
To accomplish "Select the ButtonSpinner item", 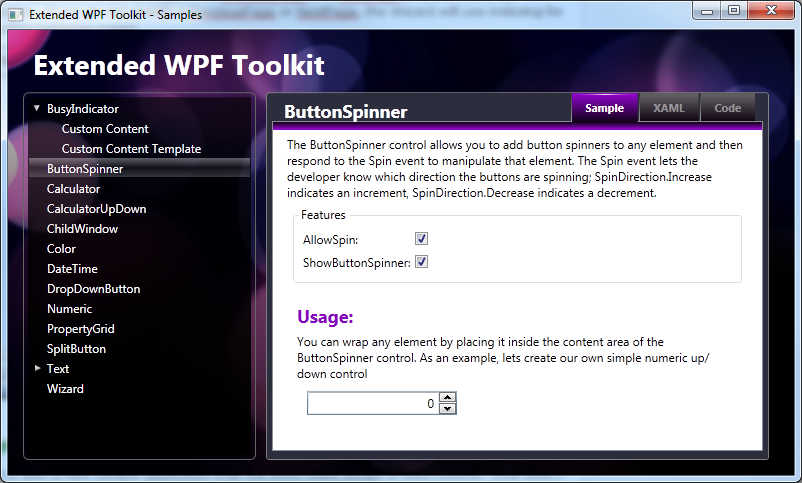I will pos(139,169).
